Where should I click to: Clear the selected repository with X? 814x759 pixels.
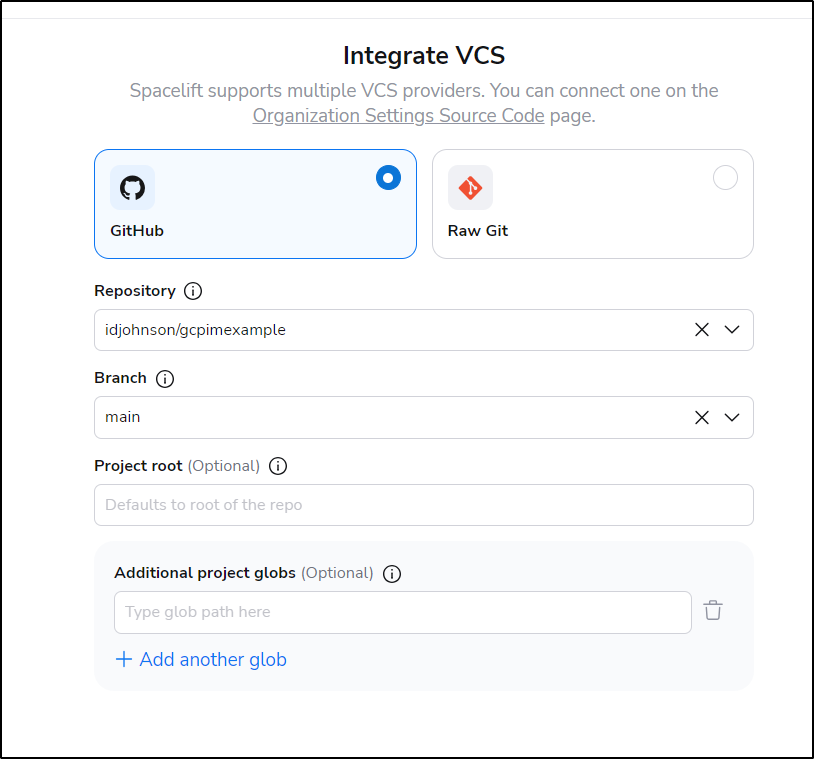(702, 330)
